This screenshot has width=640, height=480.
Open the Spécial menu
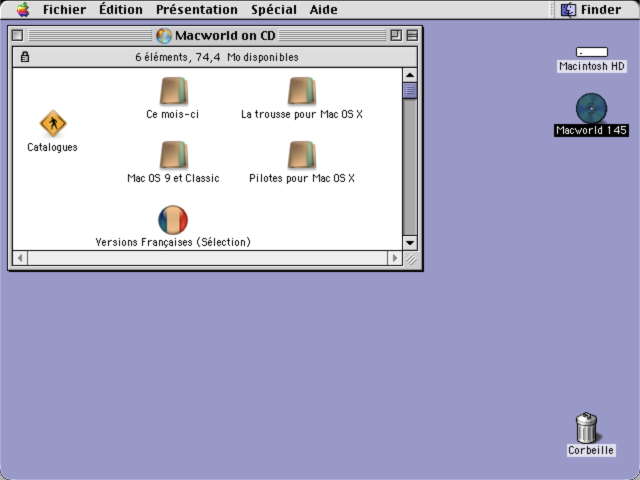[x=274, y=9]
